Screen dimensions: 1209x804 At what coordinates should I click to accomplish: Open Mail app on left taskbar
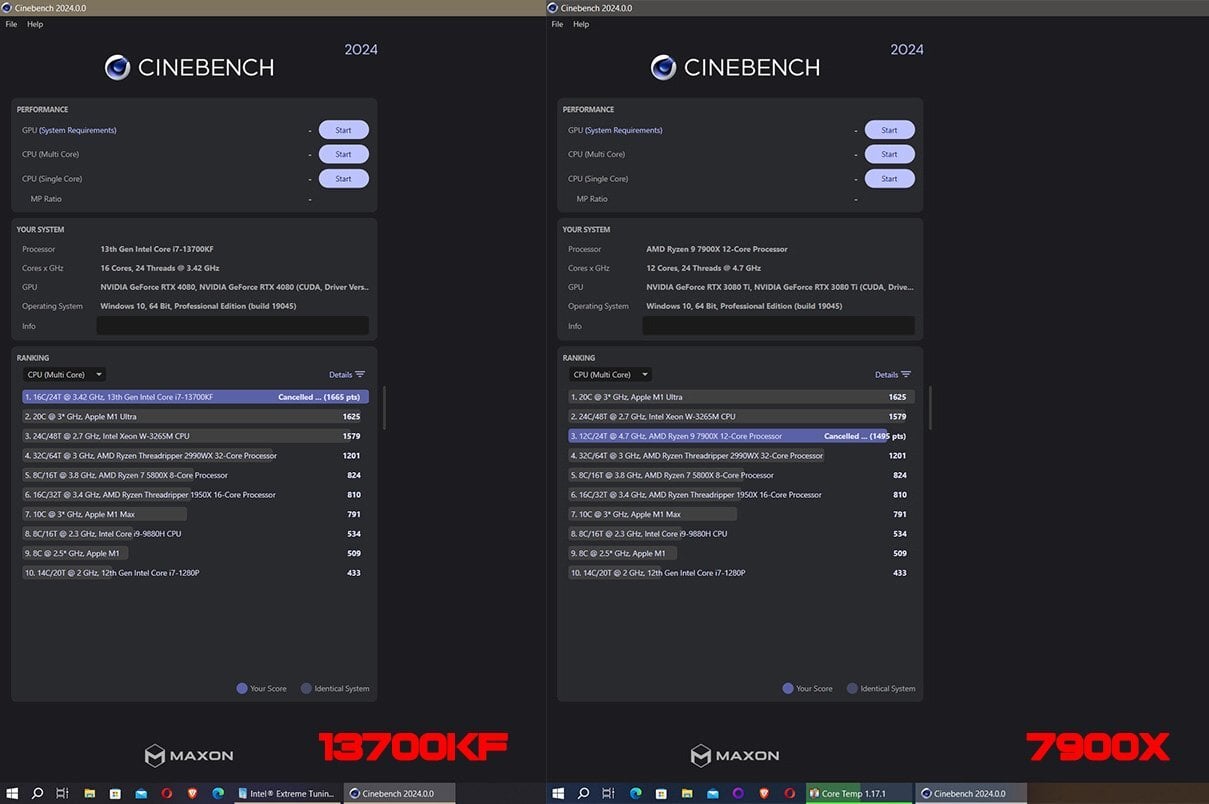(141, 794)
